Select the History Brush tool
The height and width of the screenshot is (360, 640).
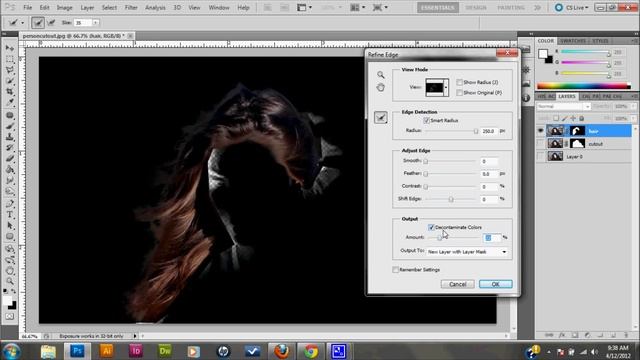tap(10, 148)
